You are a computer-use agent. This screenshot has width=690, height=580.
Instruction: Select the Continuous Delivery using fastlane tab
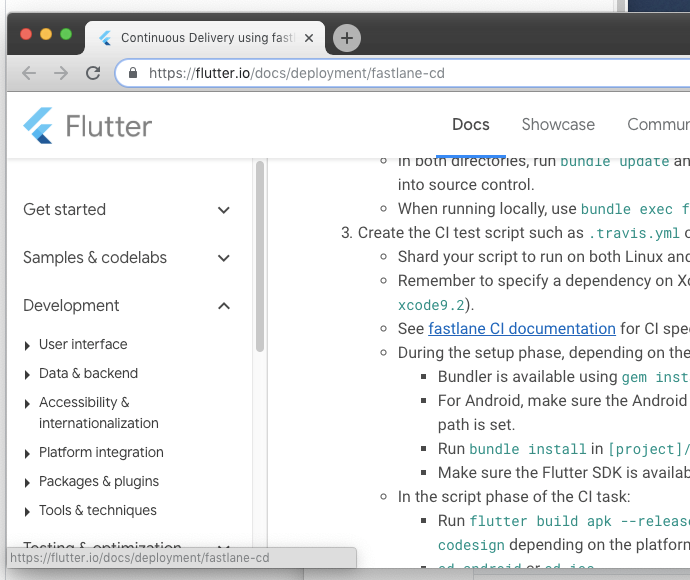point(205,38)
